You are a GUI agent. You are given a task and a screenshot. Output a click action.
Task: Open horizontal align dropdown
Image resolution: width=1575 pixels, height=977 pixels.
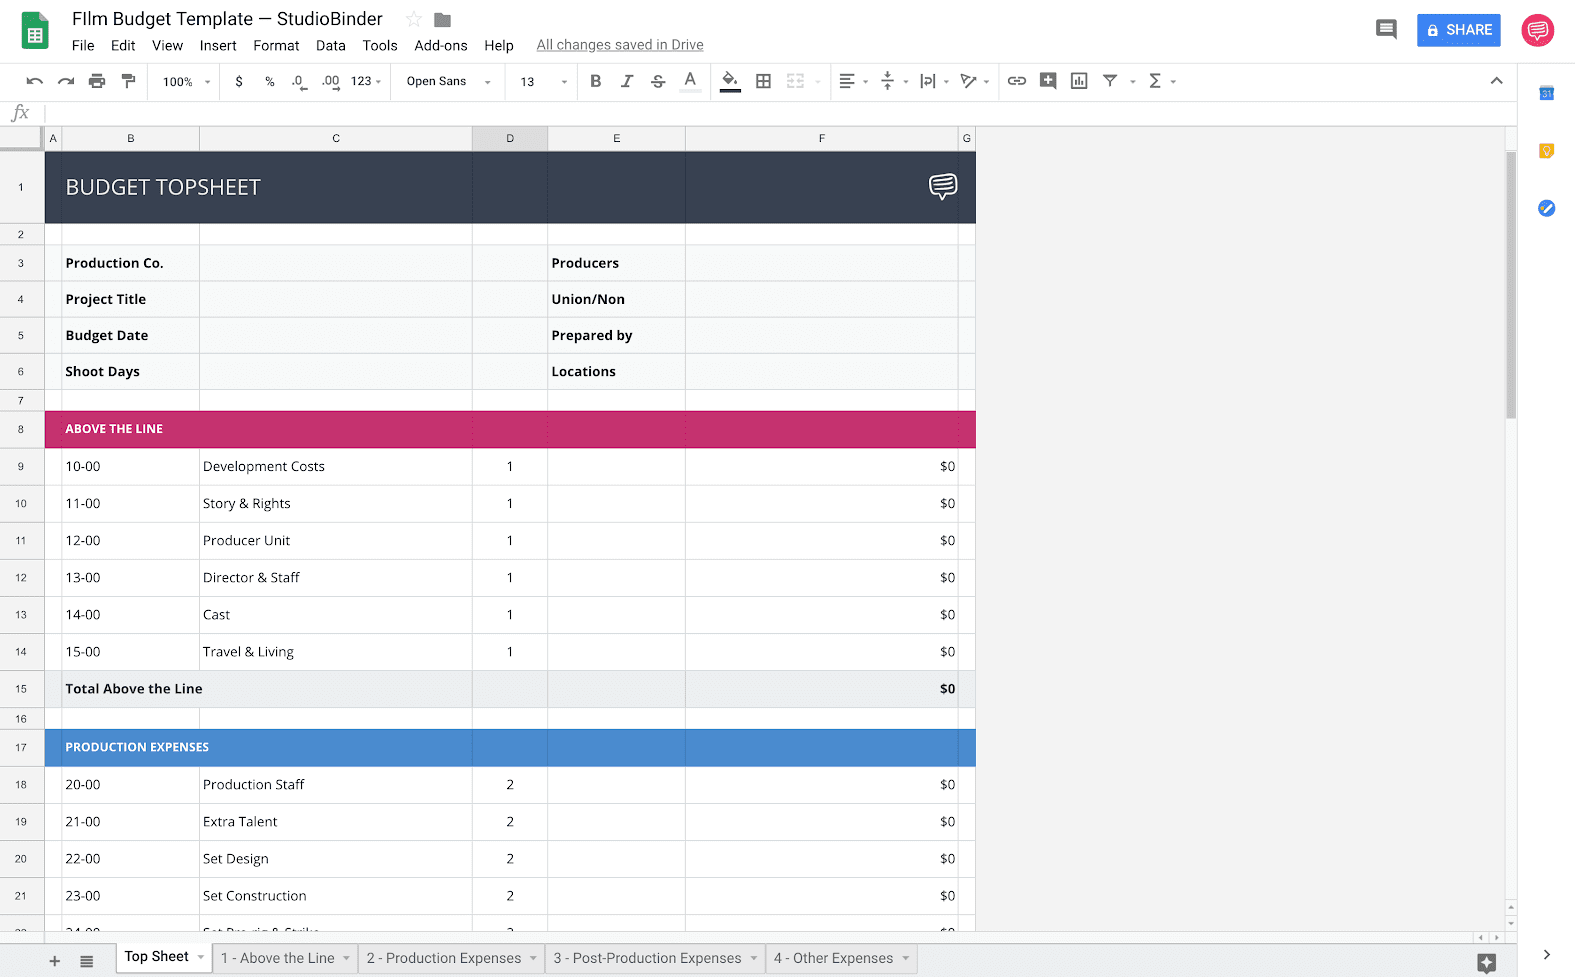point(853,81)
